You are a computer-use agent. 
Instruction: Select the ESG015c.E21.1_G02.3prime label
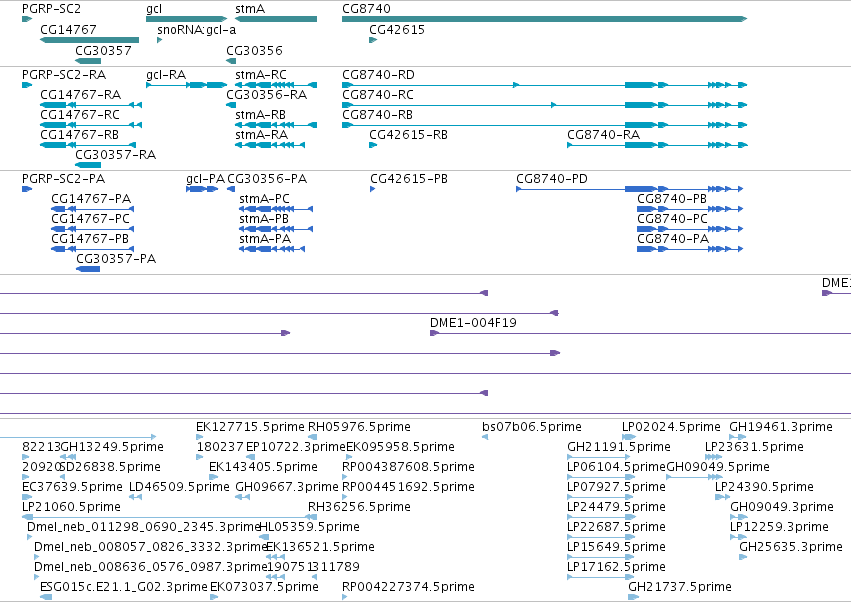[124, 587]
